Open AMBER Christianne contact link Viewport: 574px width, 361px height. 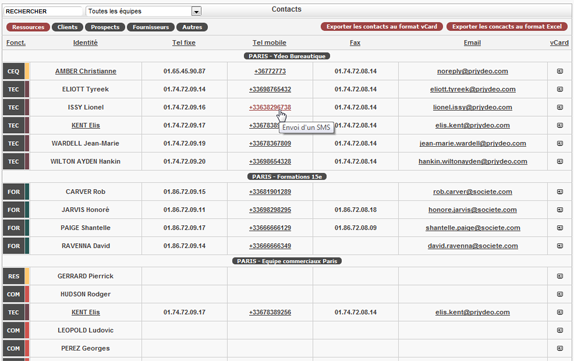click(x=86, y=71)
